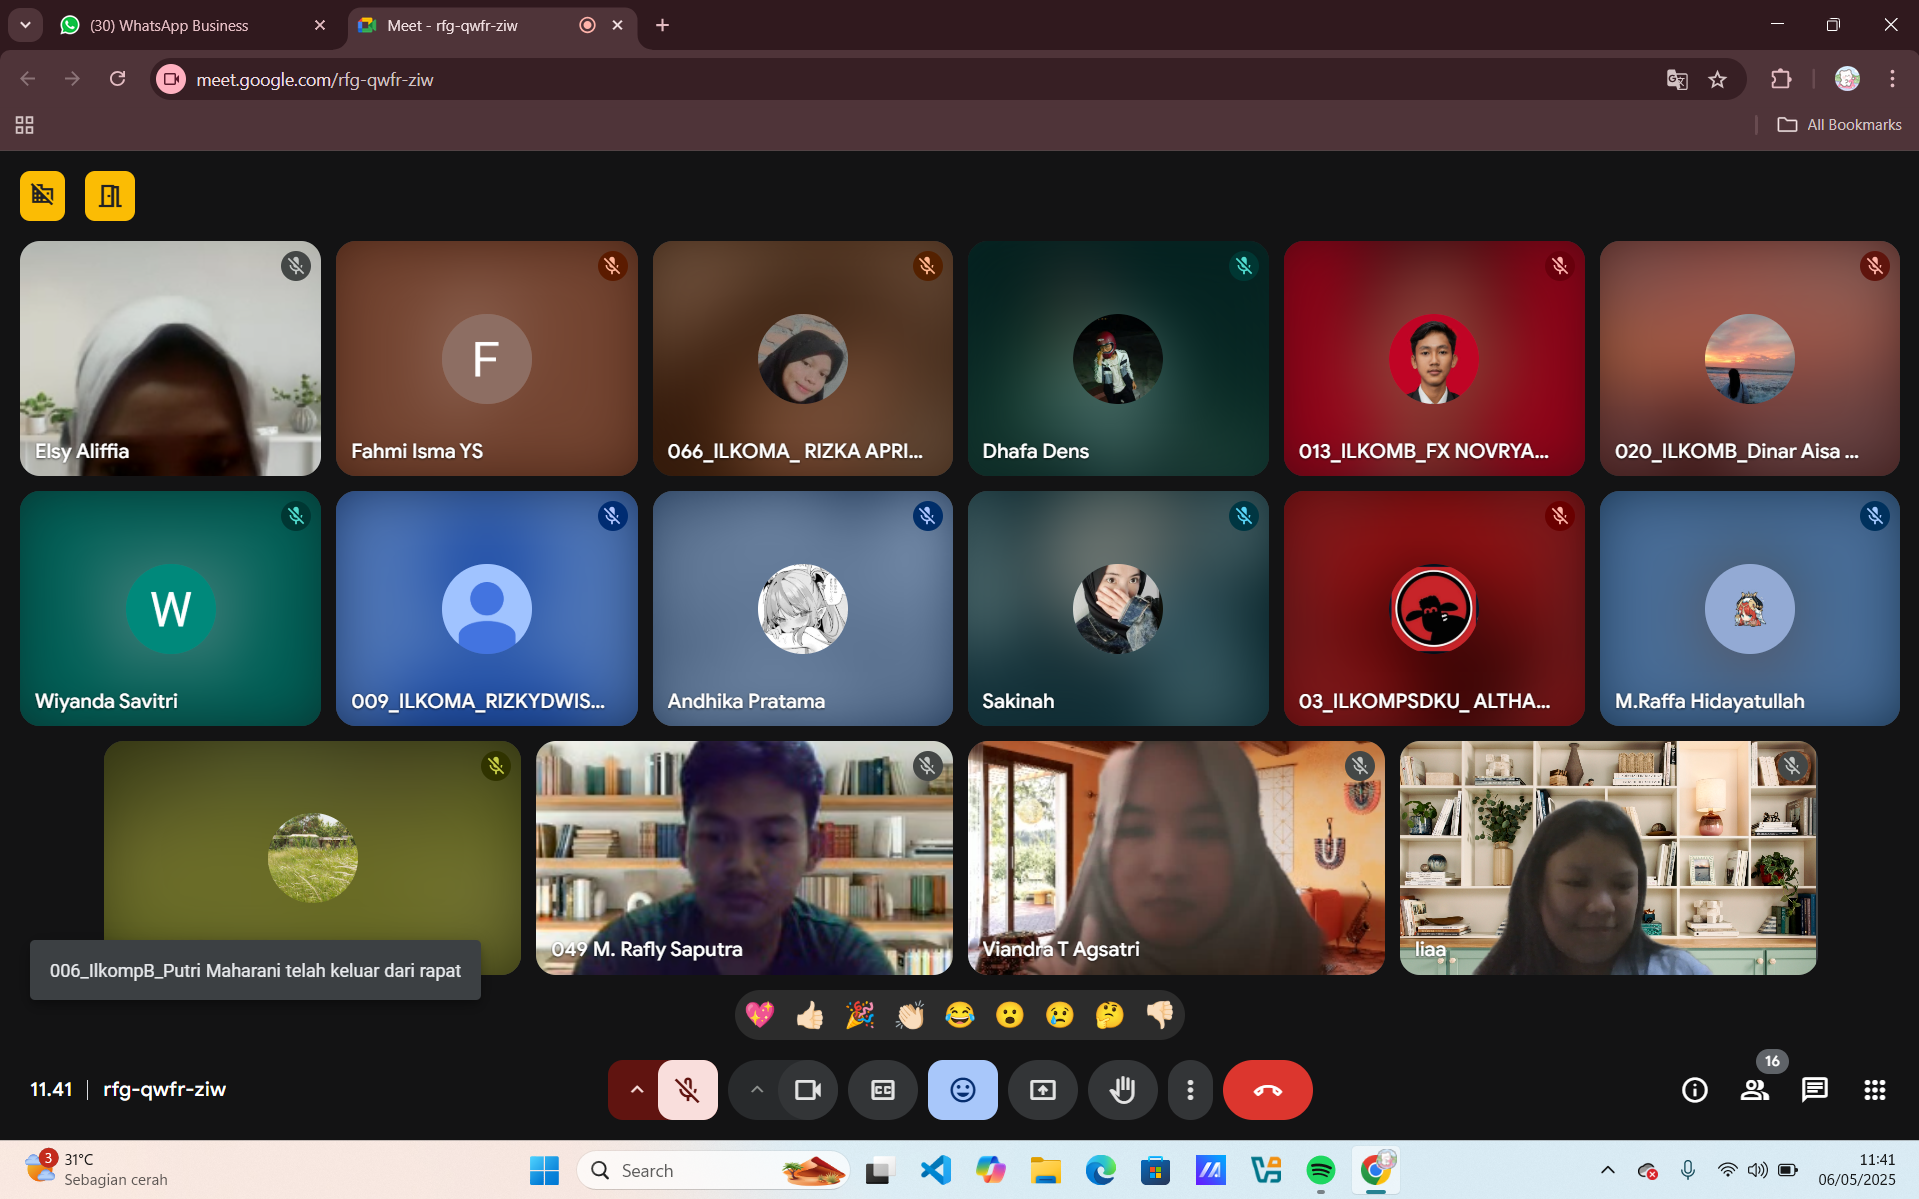Image resolution: width=1919 pixels, height=1199 pixels.
Task: Expand video settings arrow beside camera
Action: pos(756,1090)
